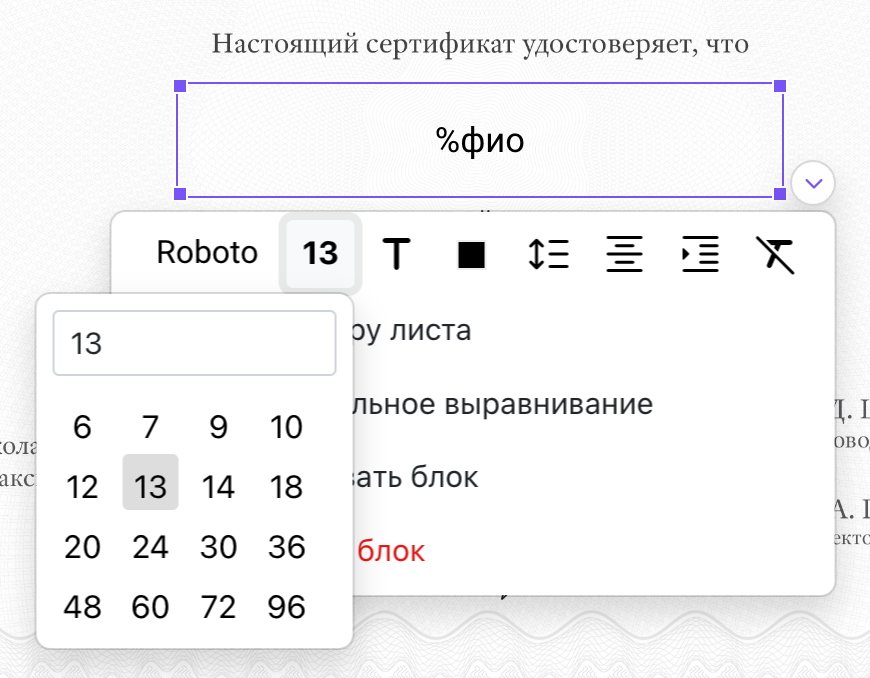Click the bottom-right resize handle of %фио block
The width and height of the screenshot is (870, 678).
(x=780, y=194)
